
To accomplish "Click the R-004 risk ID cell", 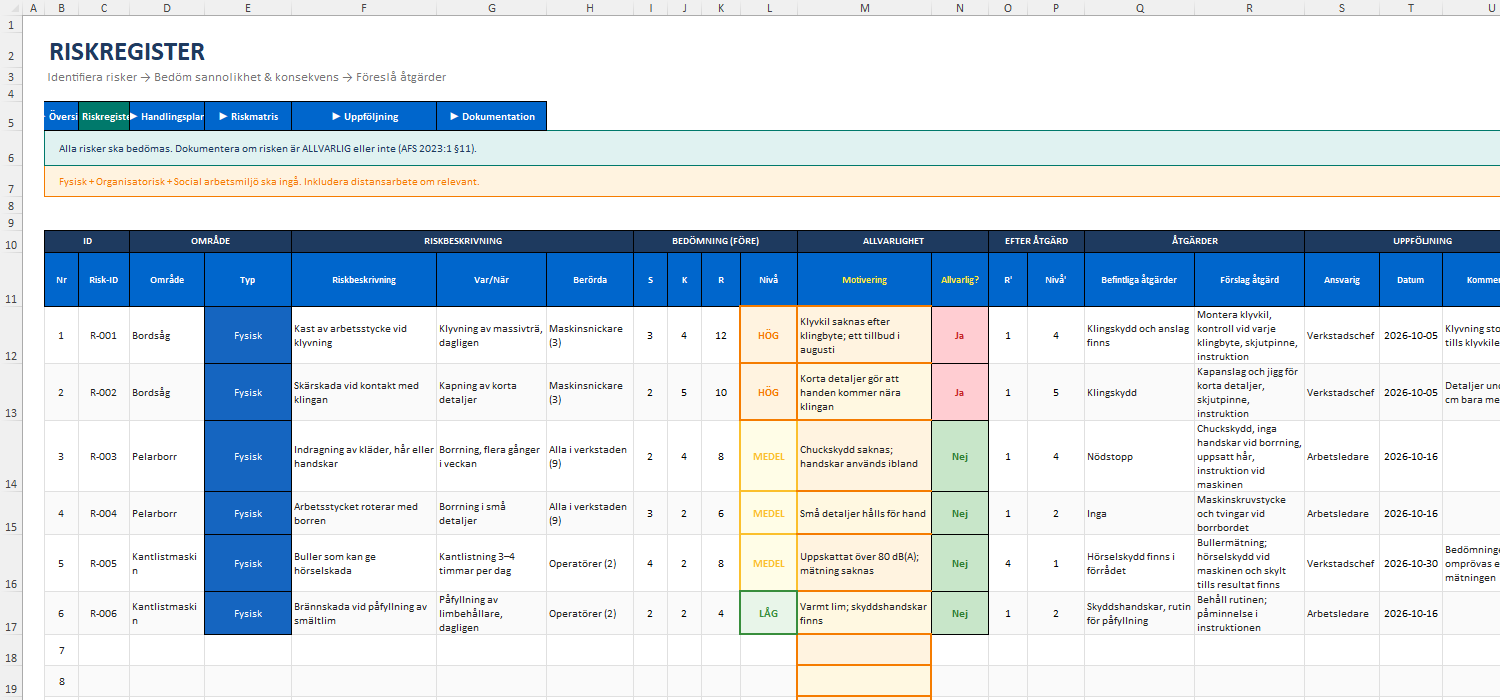I will coord(104,514).
